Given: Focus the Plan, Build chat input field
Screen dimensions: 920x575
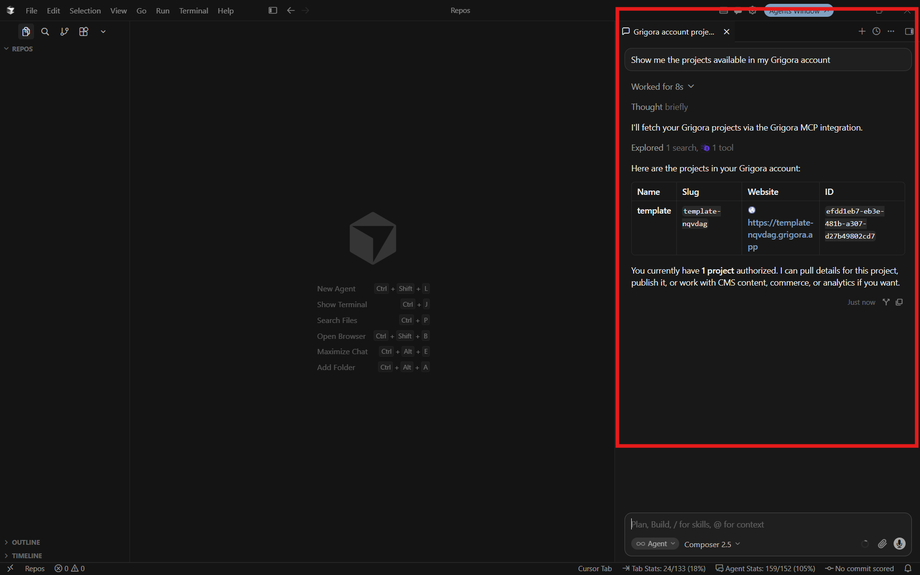Looking at the screenshot, I should click(767, 525).
